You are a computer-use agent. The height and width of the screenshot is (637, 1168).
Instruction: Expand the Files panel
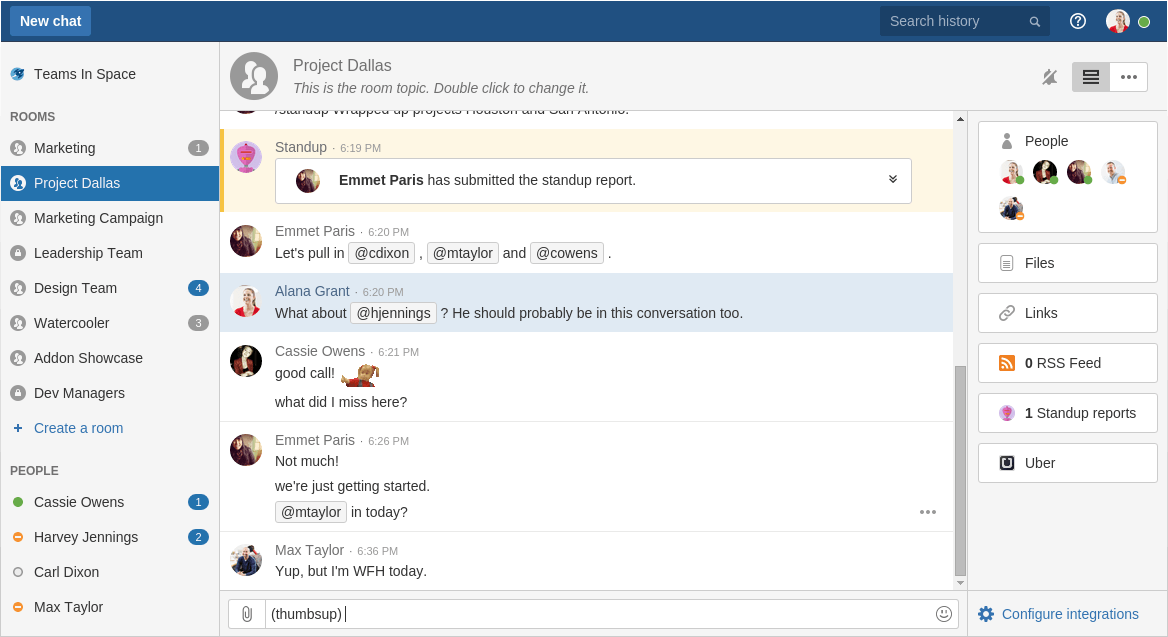pos(1067,263)
